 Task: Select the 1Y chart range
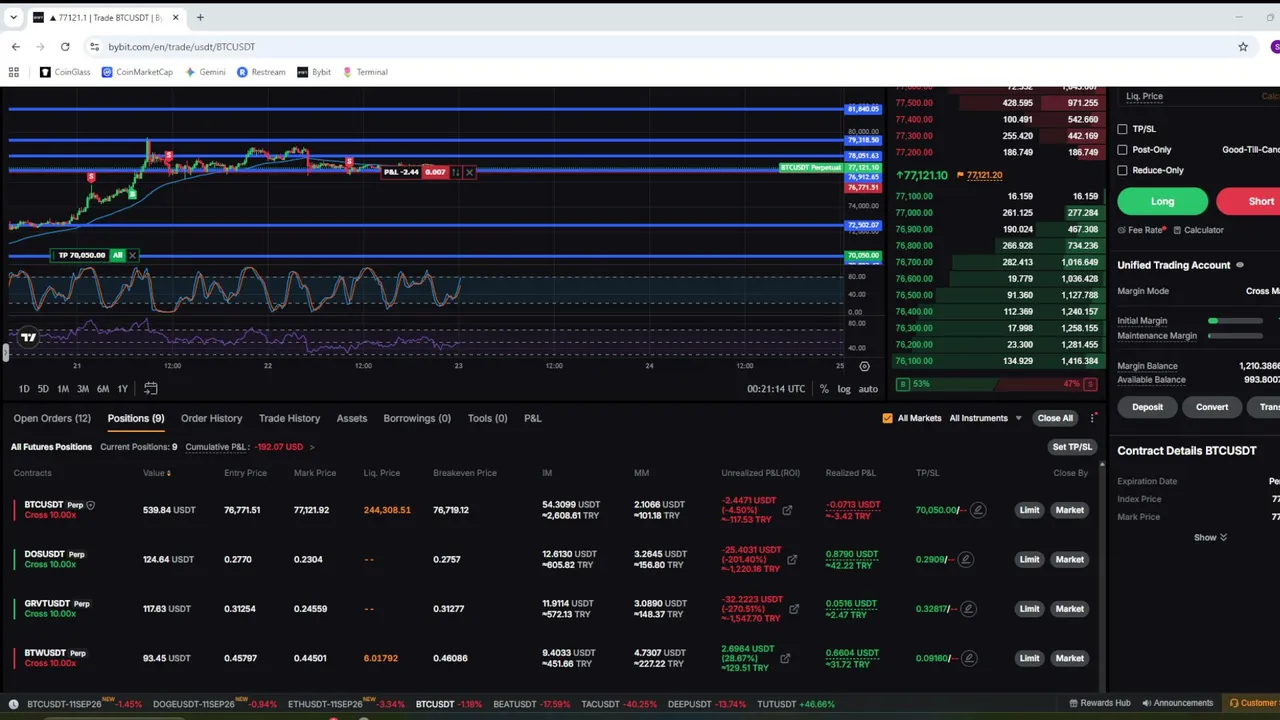click(x=122, y=389)
